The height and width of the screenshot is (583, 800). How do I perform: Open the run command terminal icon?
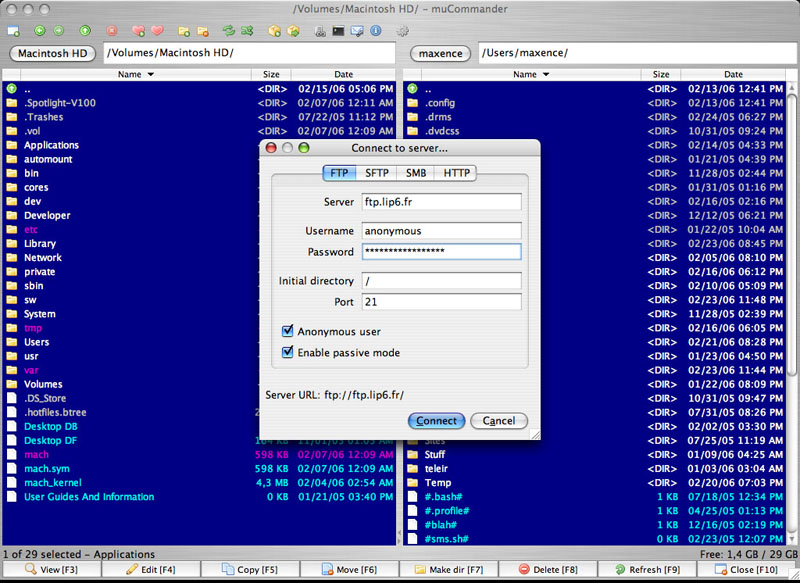point(338,31)
